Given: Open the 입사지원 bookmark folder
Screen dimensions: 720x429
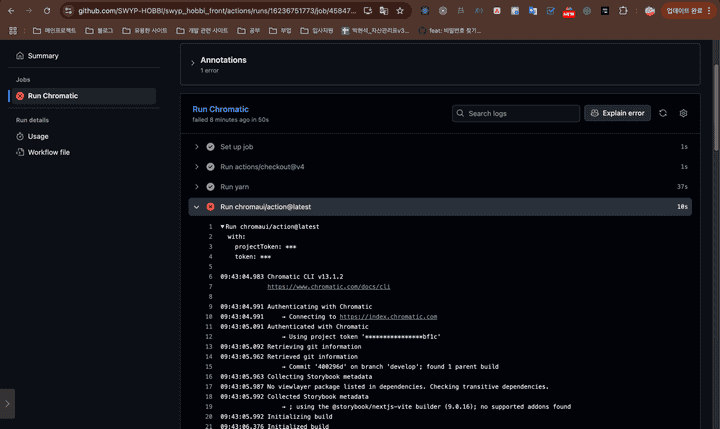Looking at the screenshot, I should 317,31.
